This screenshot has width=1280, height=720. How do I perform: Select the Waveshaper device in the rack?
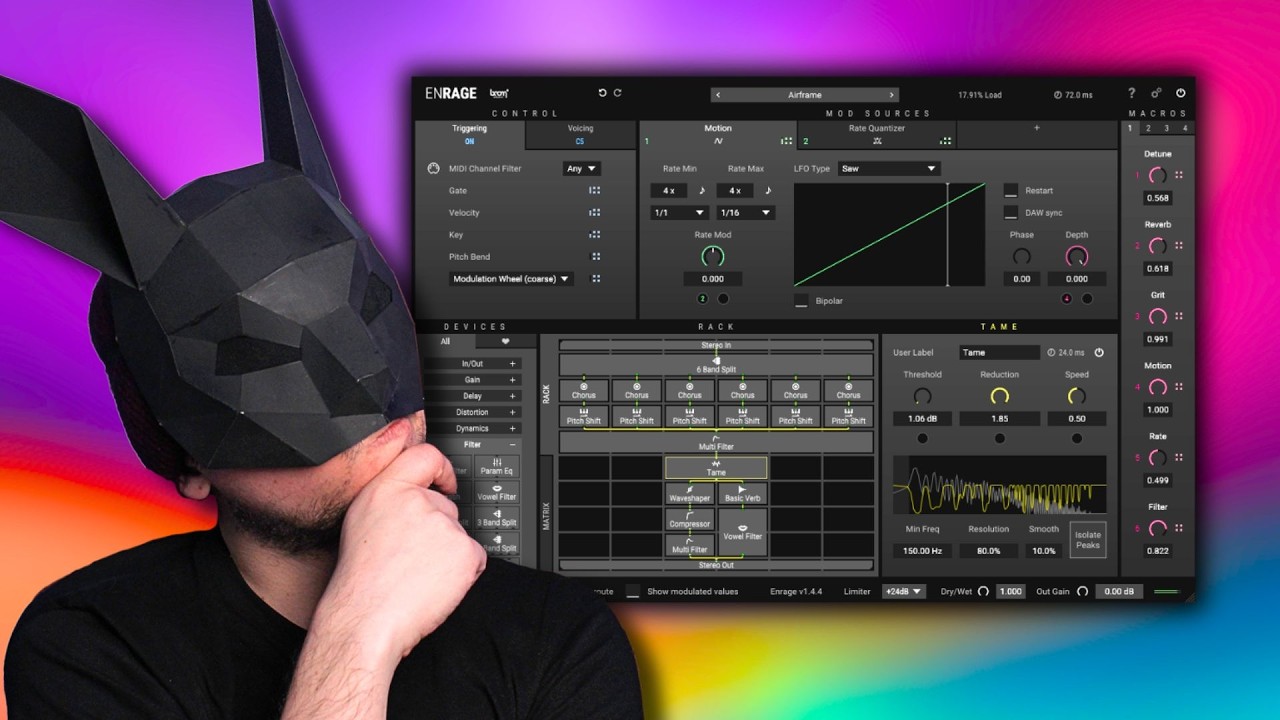click(x=689, y=493)
